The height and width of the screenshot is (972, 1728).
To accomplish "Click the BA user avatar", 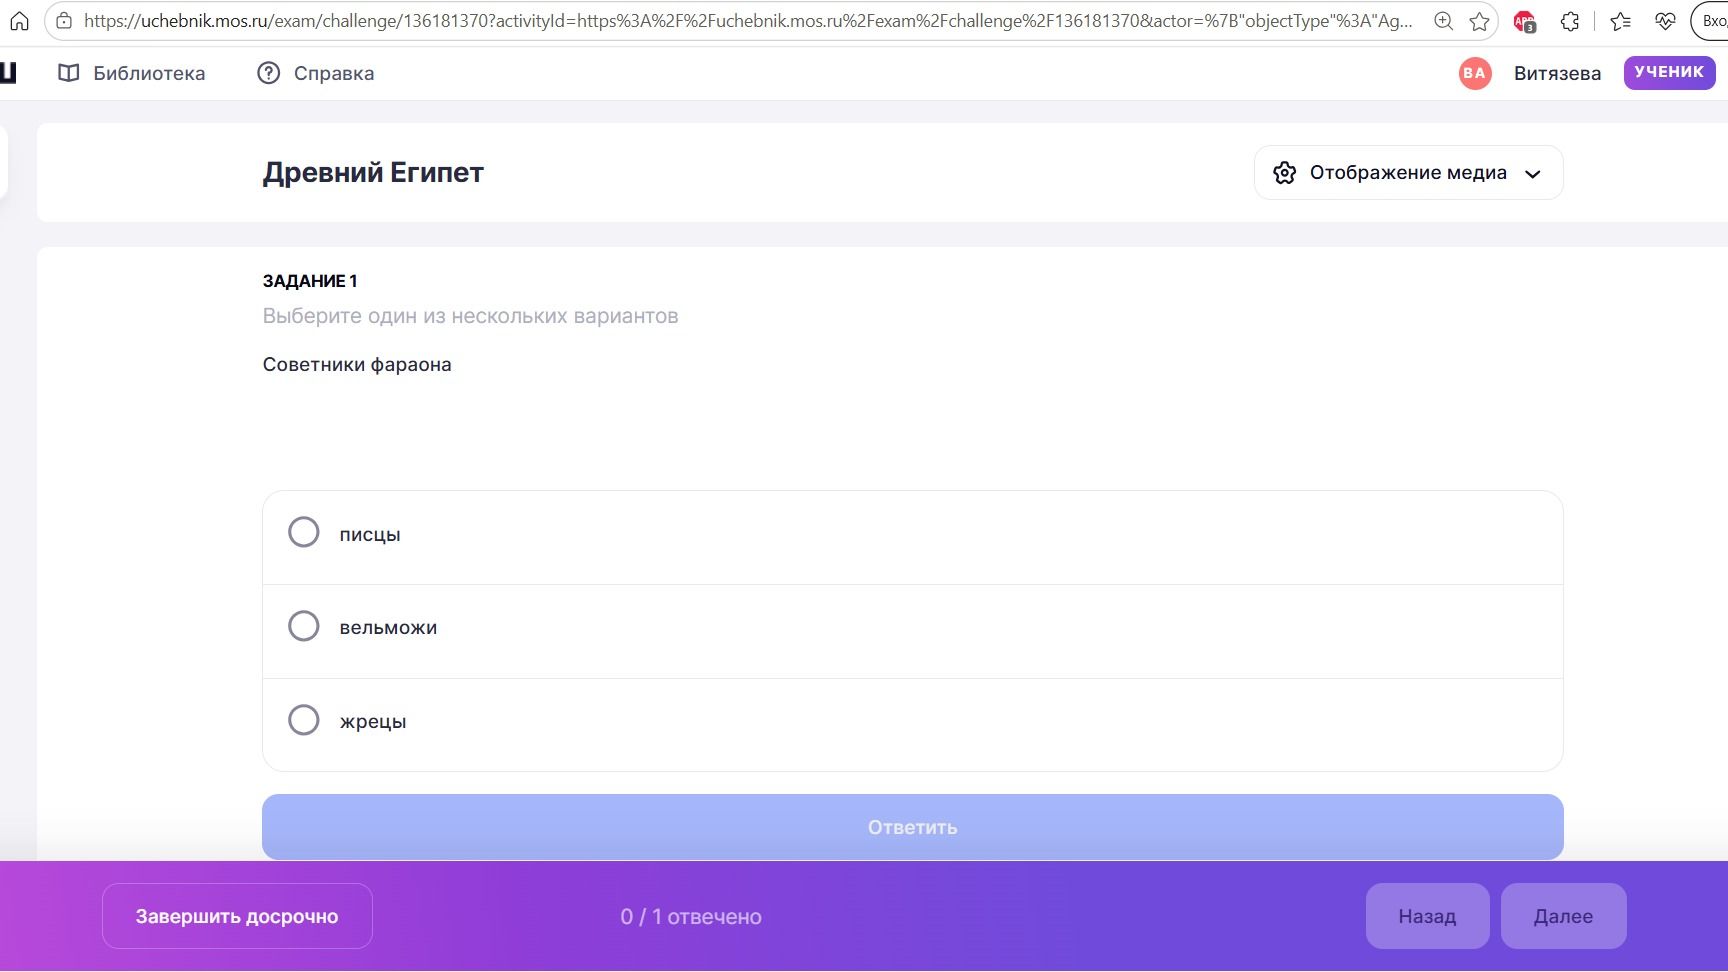I will tap(1474, 73).
